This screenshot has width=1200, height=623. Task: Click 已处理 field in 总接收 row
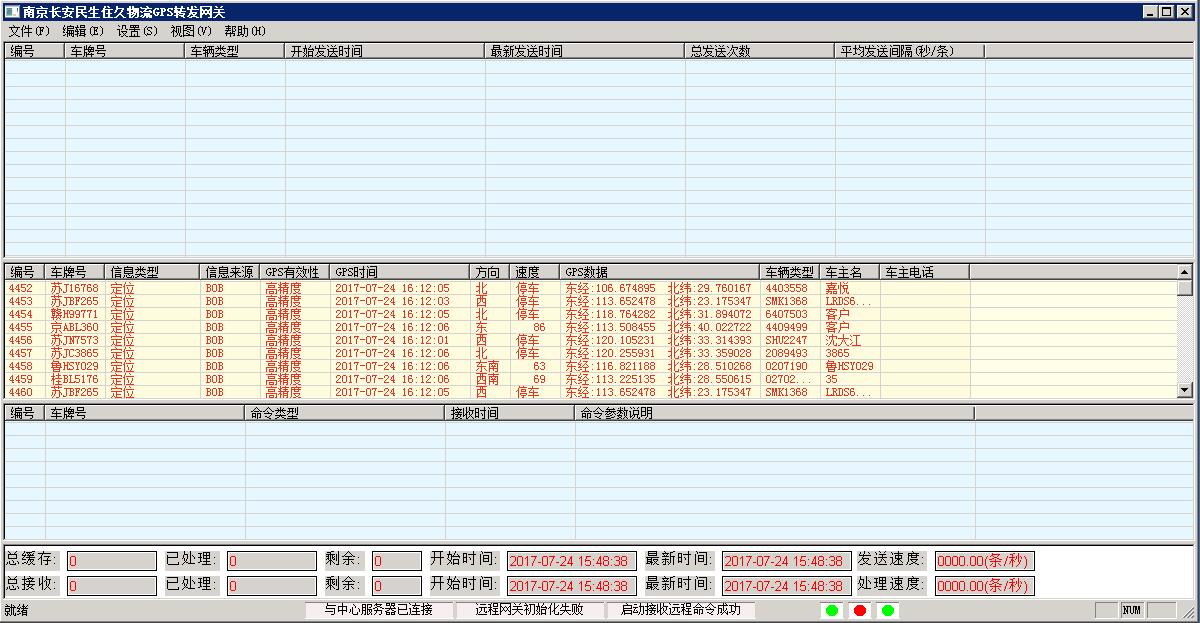272,586
